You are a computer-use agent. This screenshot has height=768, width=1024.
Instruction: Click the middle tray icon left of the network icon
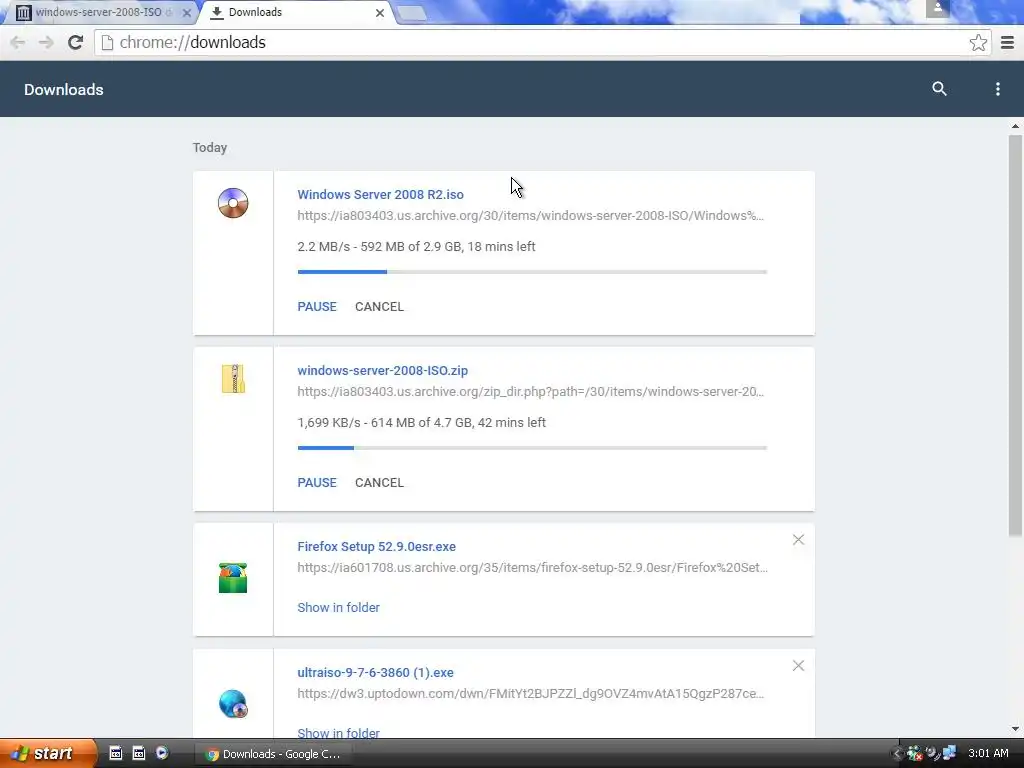pos(932,753)
